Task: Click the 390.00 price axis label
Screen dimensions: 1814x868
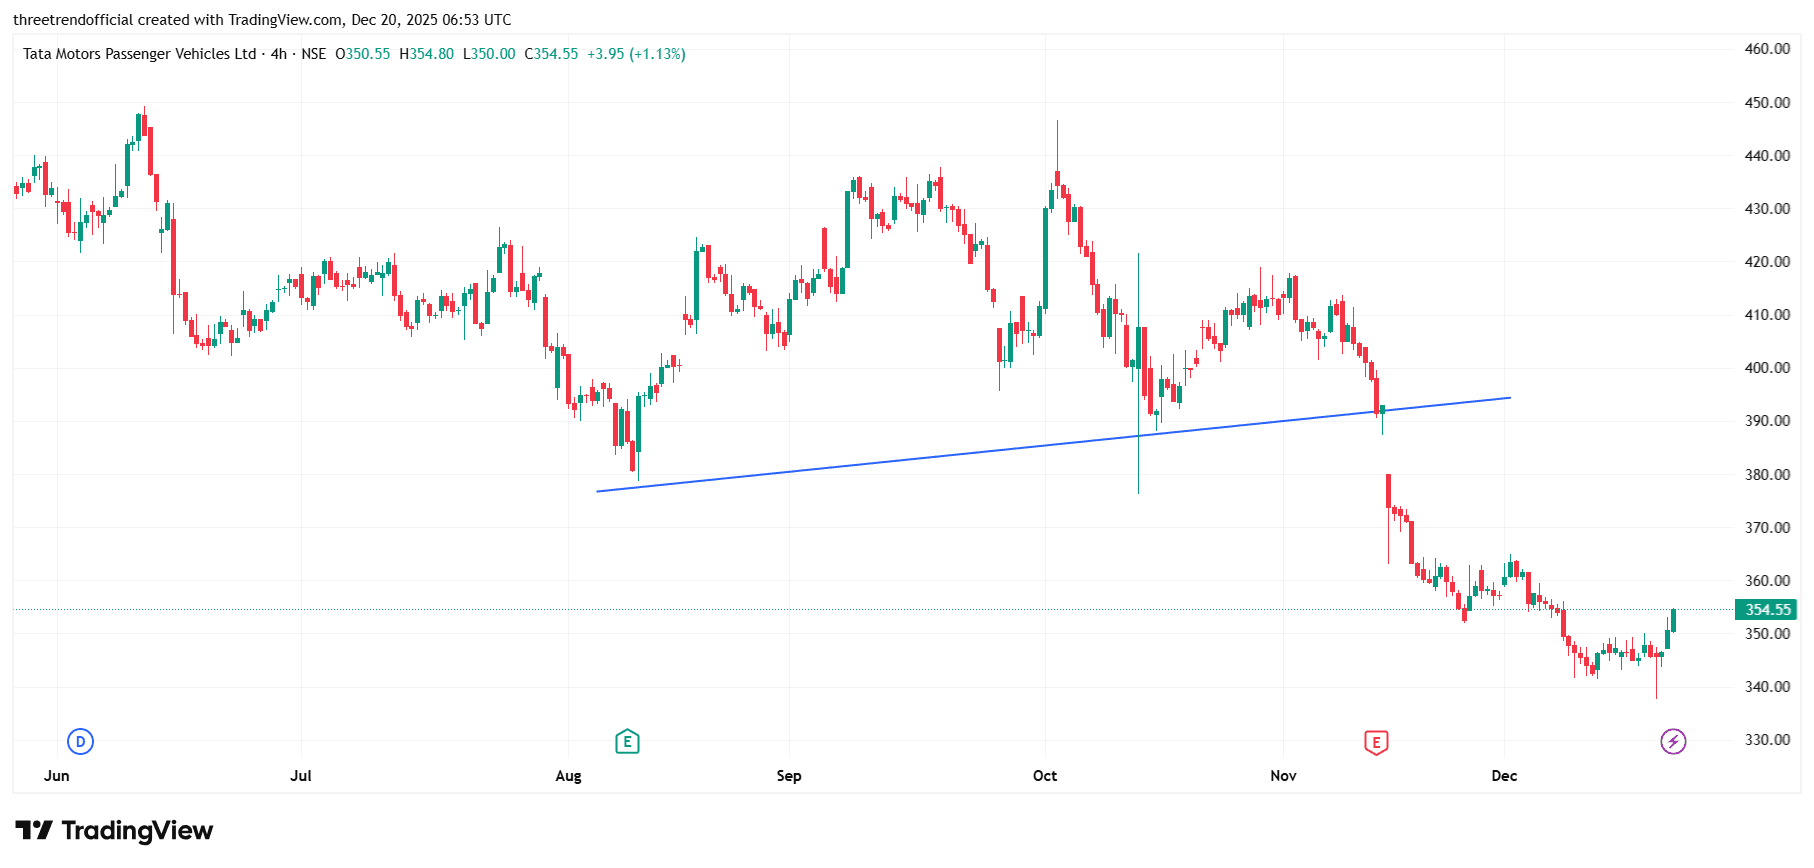Action: click(x=1767, y=421)
